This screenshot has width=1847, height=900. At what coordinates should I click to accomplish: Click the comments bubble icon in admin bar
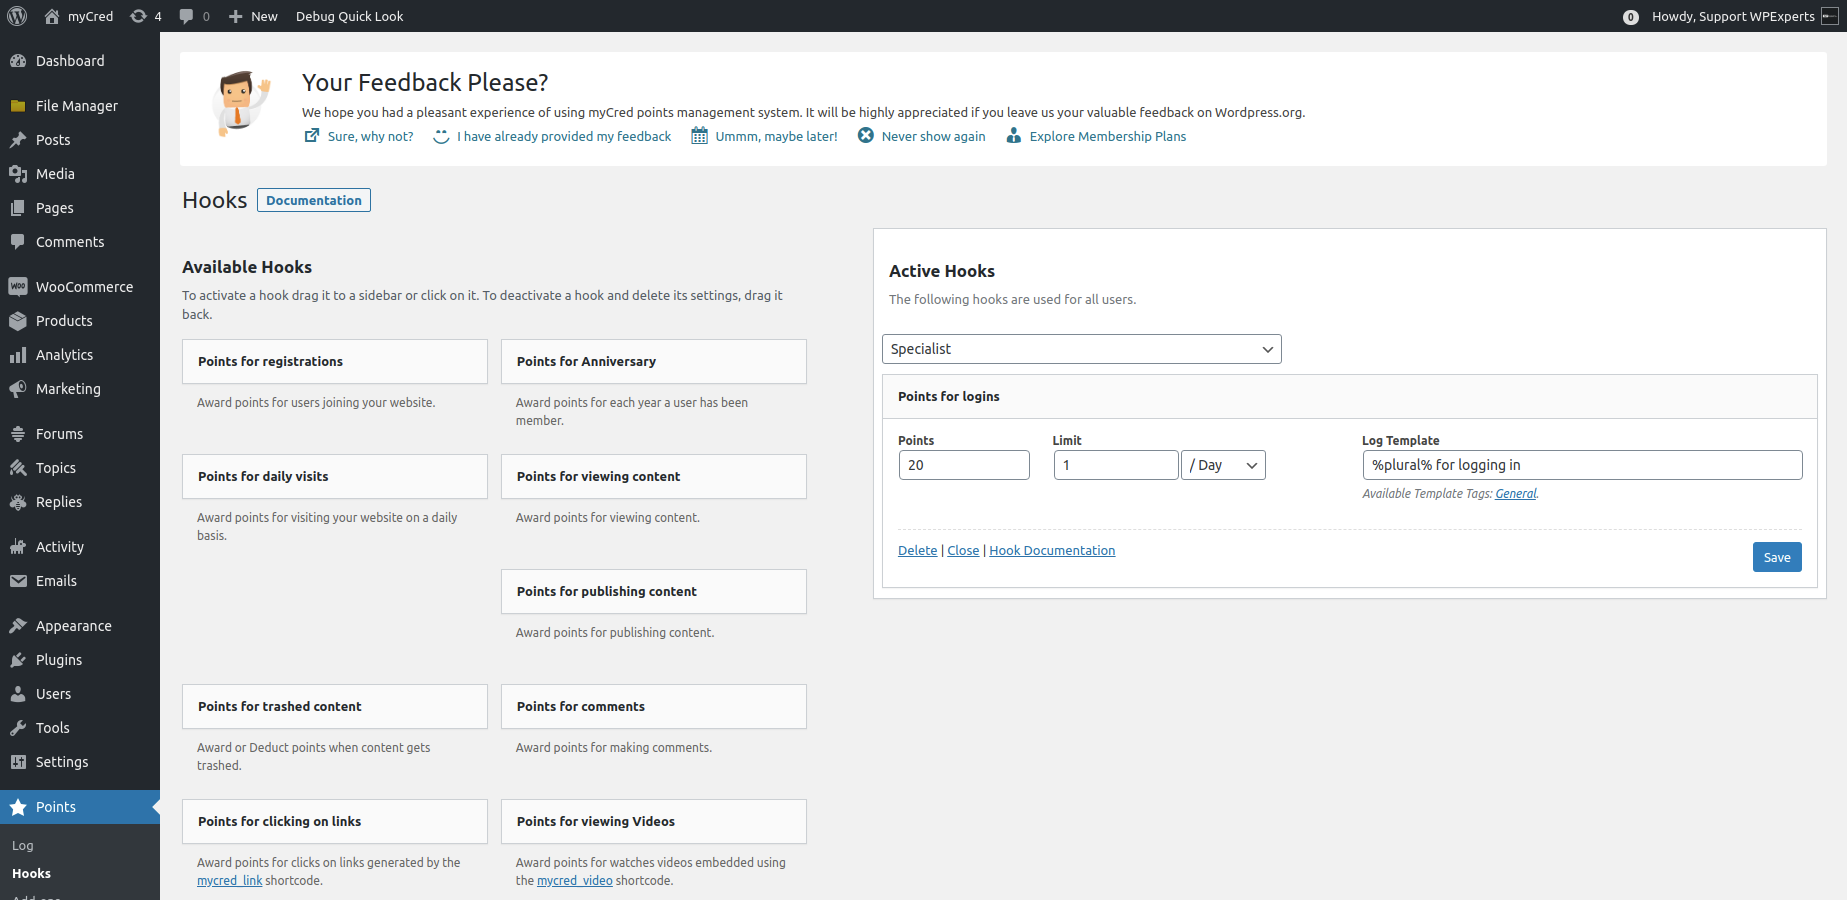(x=186, y=16)
